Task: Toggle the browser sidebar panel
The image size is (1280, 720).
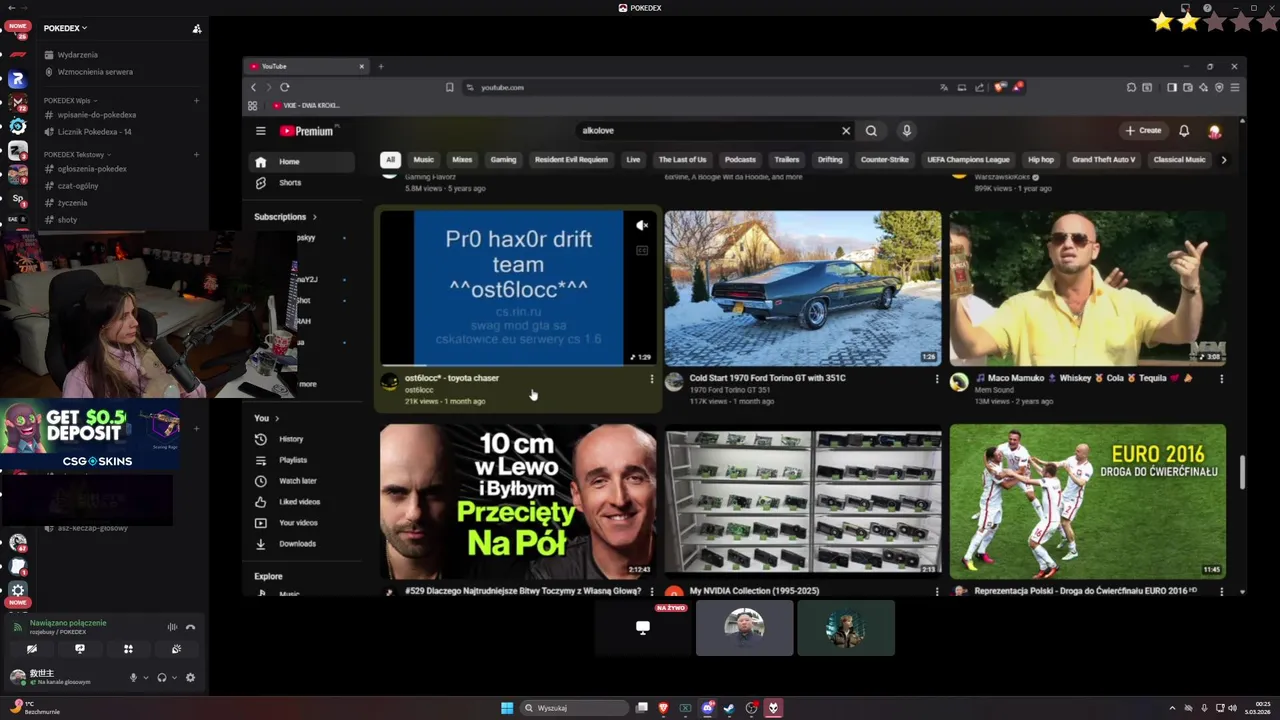Action: tap(1172, 87)
